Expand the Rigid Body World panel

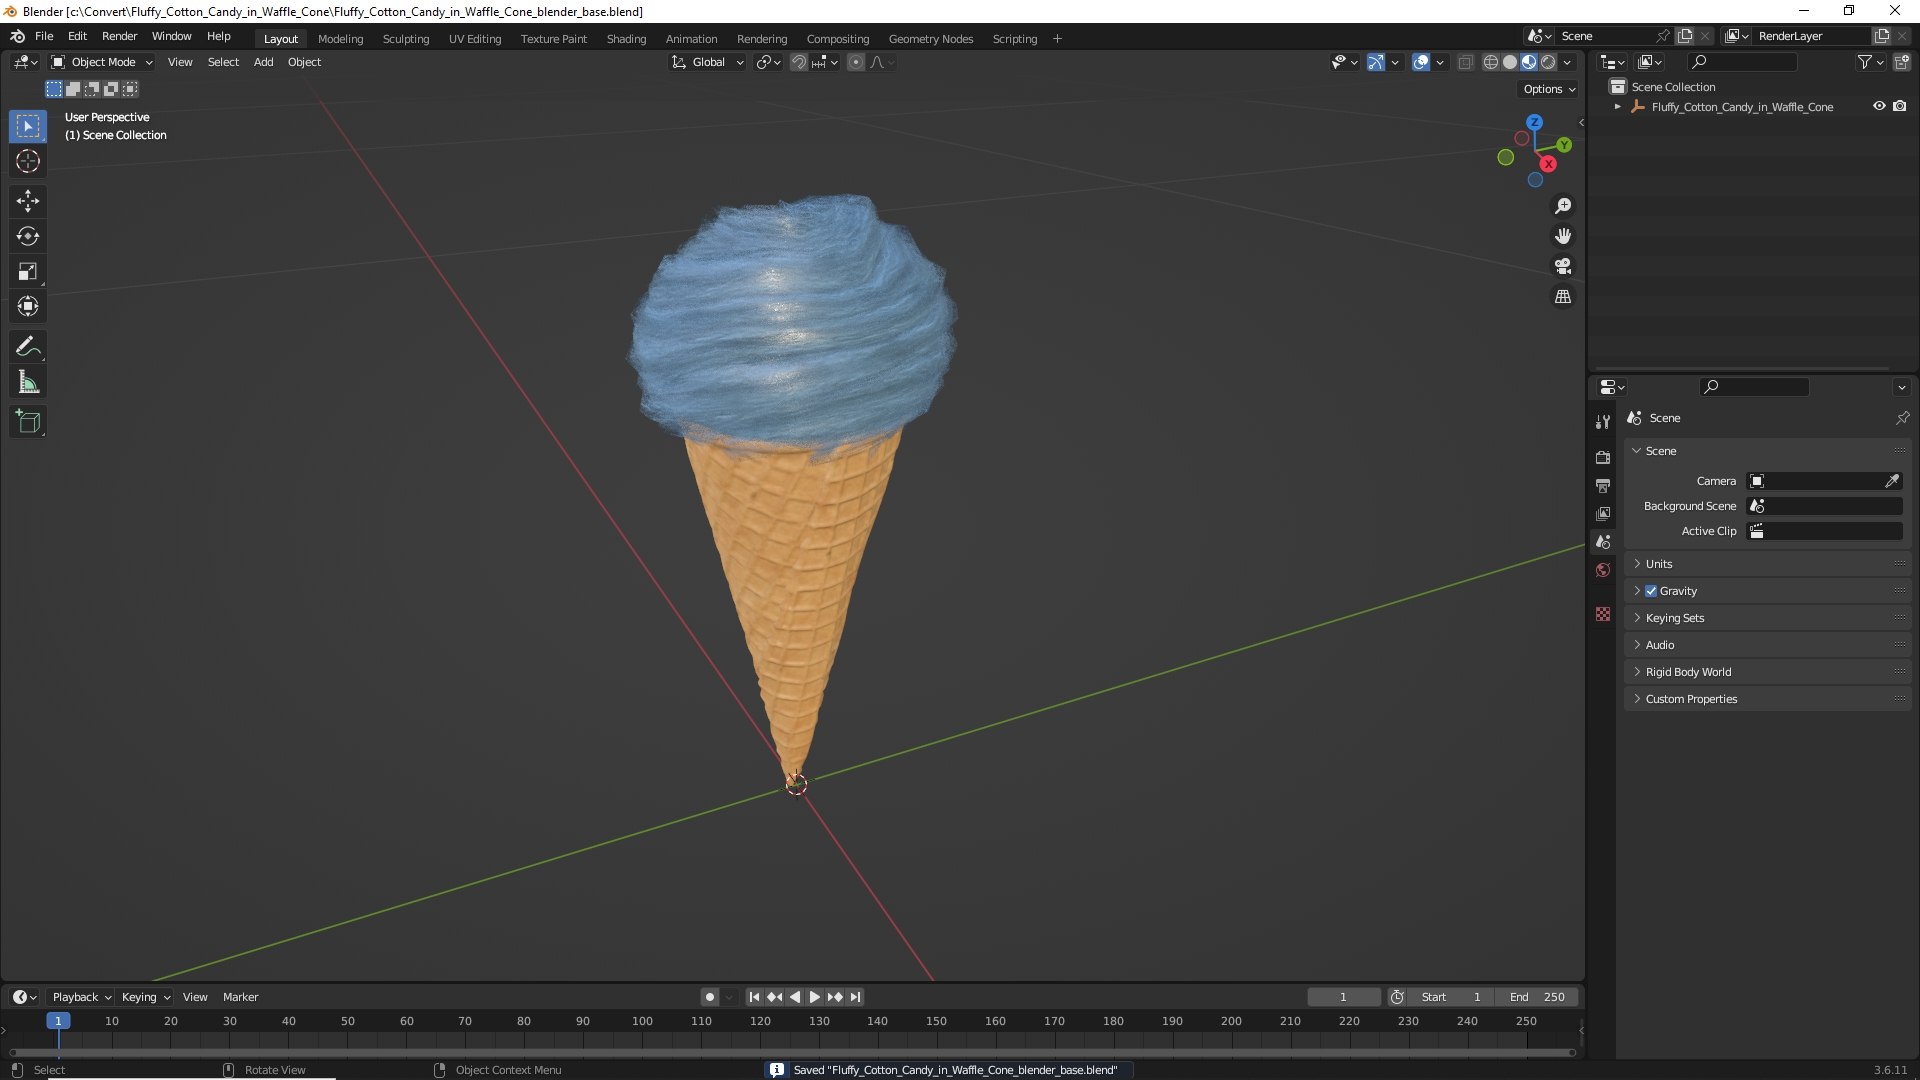coord(1767,672)
